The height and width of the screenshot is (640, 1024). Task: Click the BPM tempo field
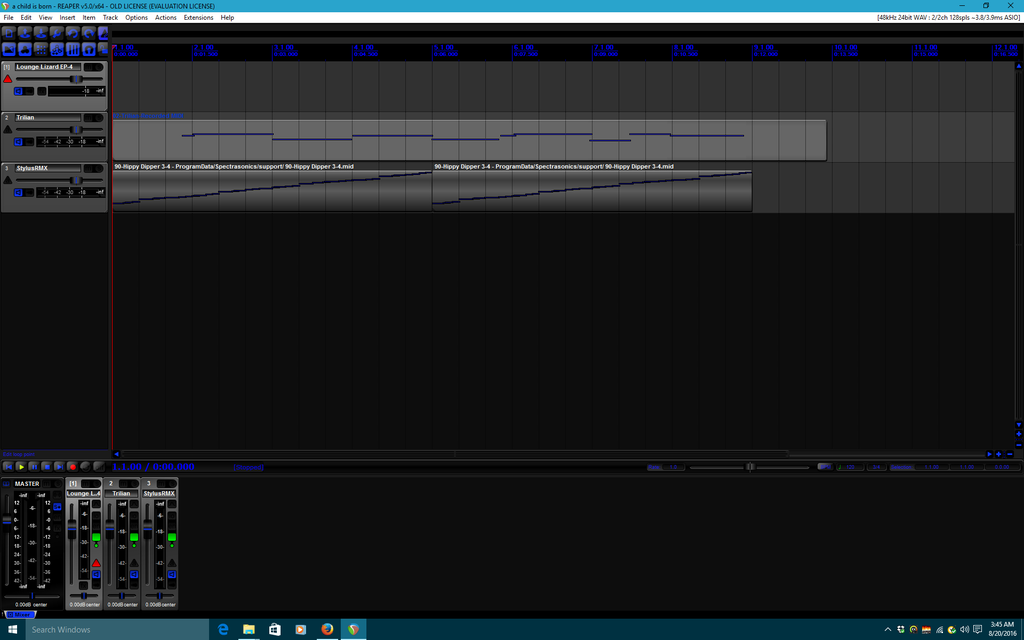pos(851,467)
